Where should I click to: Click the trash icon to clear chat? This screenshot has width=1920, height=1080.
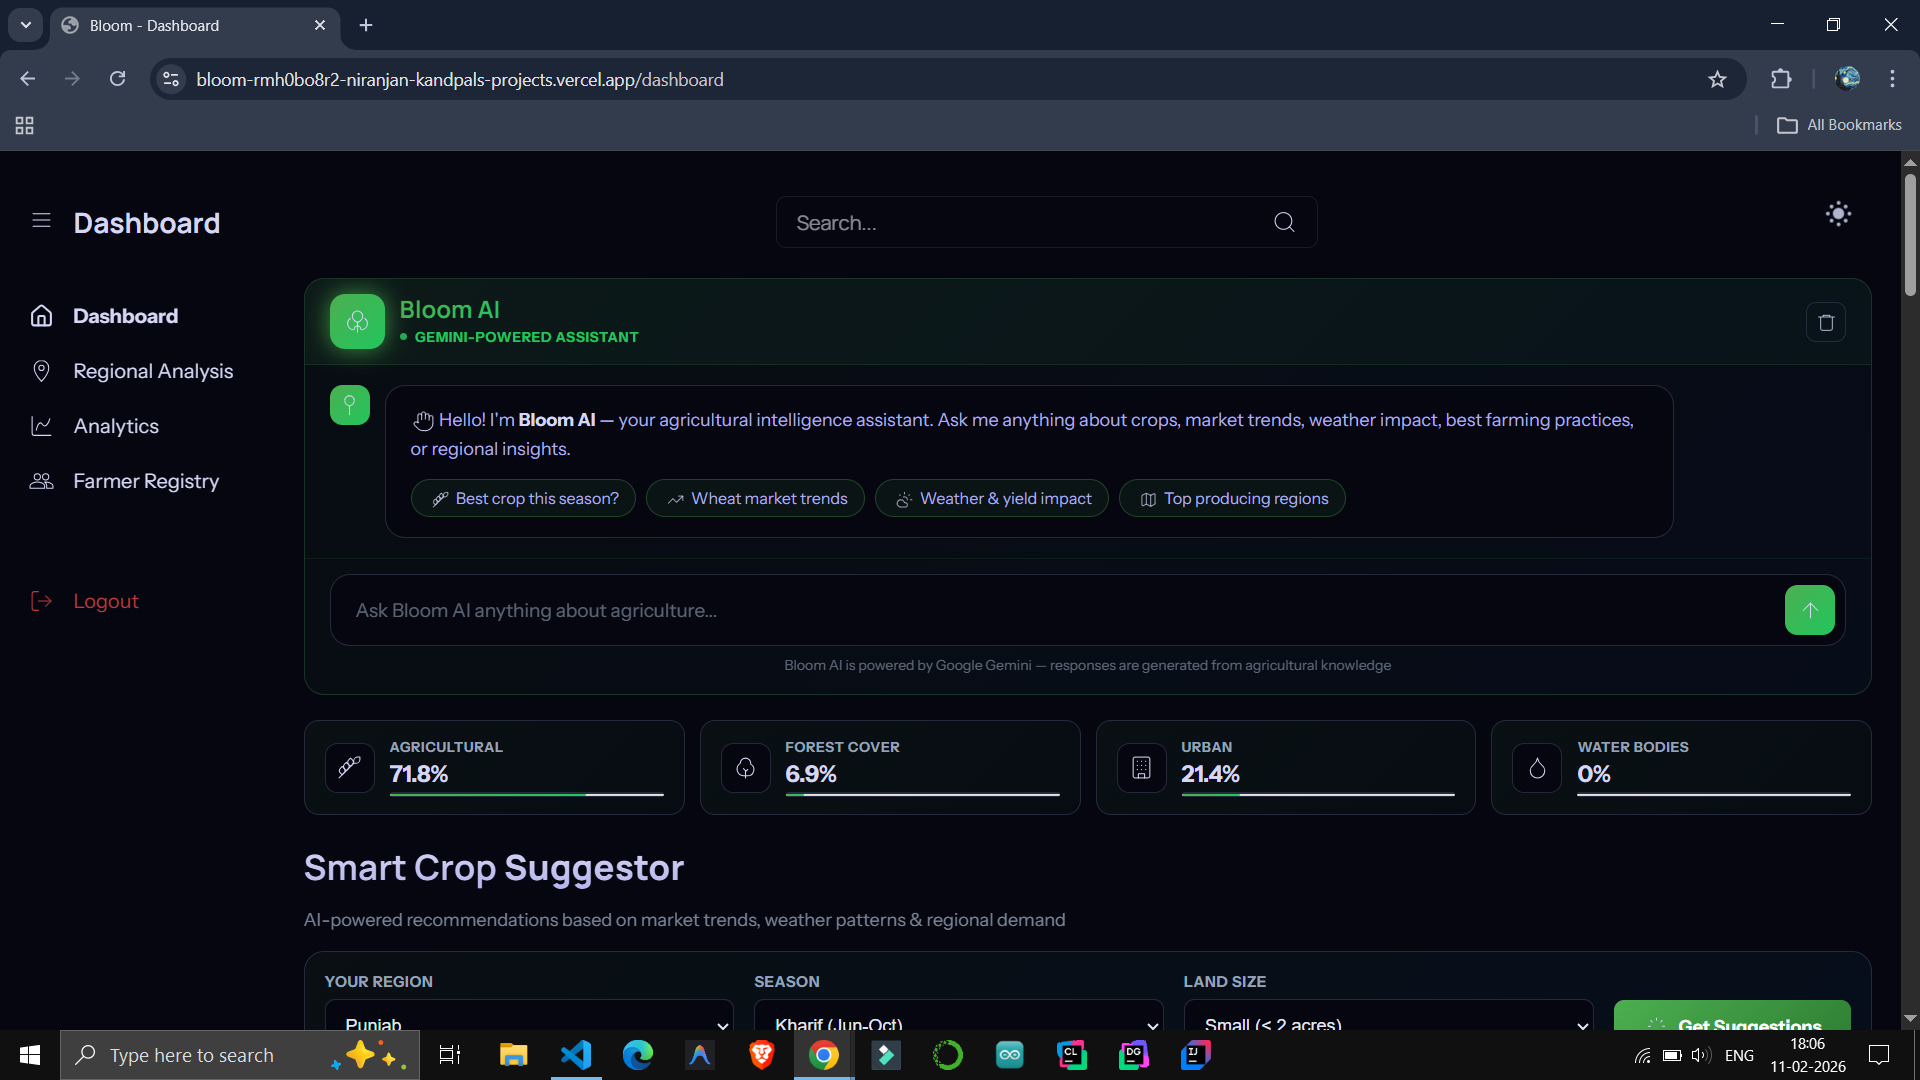click(x=1825, y=322)
